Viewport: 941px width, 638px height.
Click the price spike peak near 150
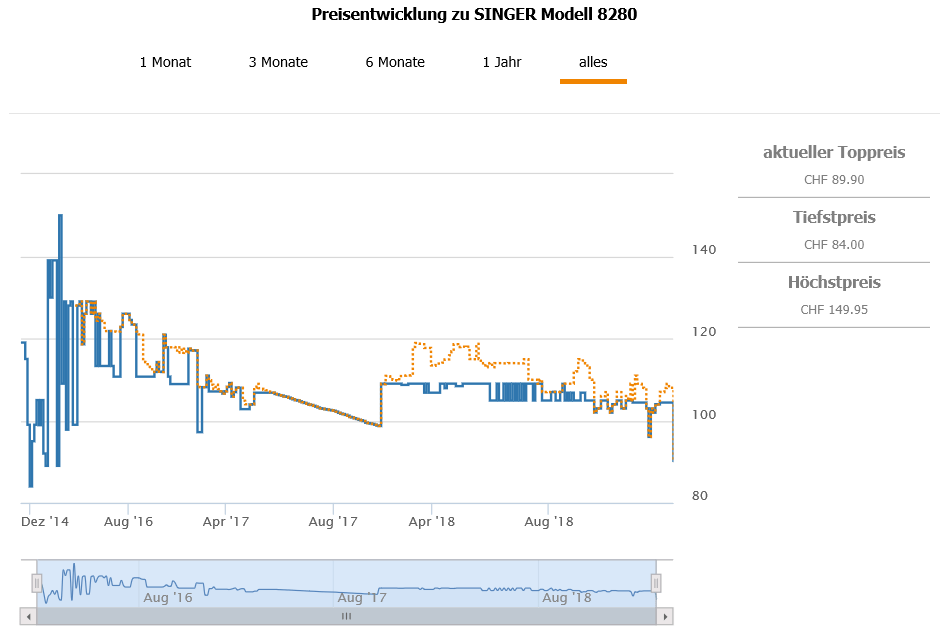tap(60, 216)
